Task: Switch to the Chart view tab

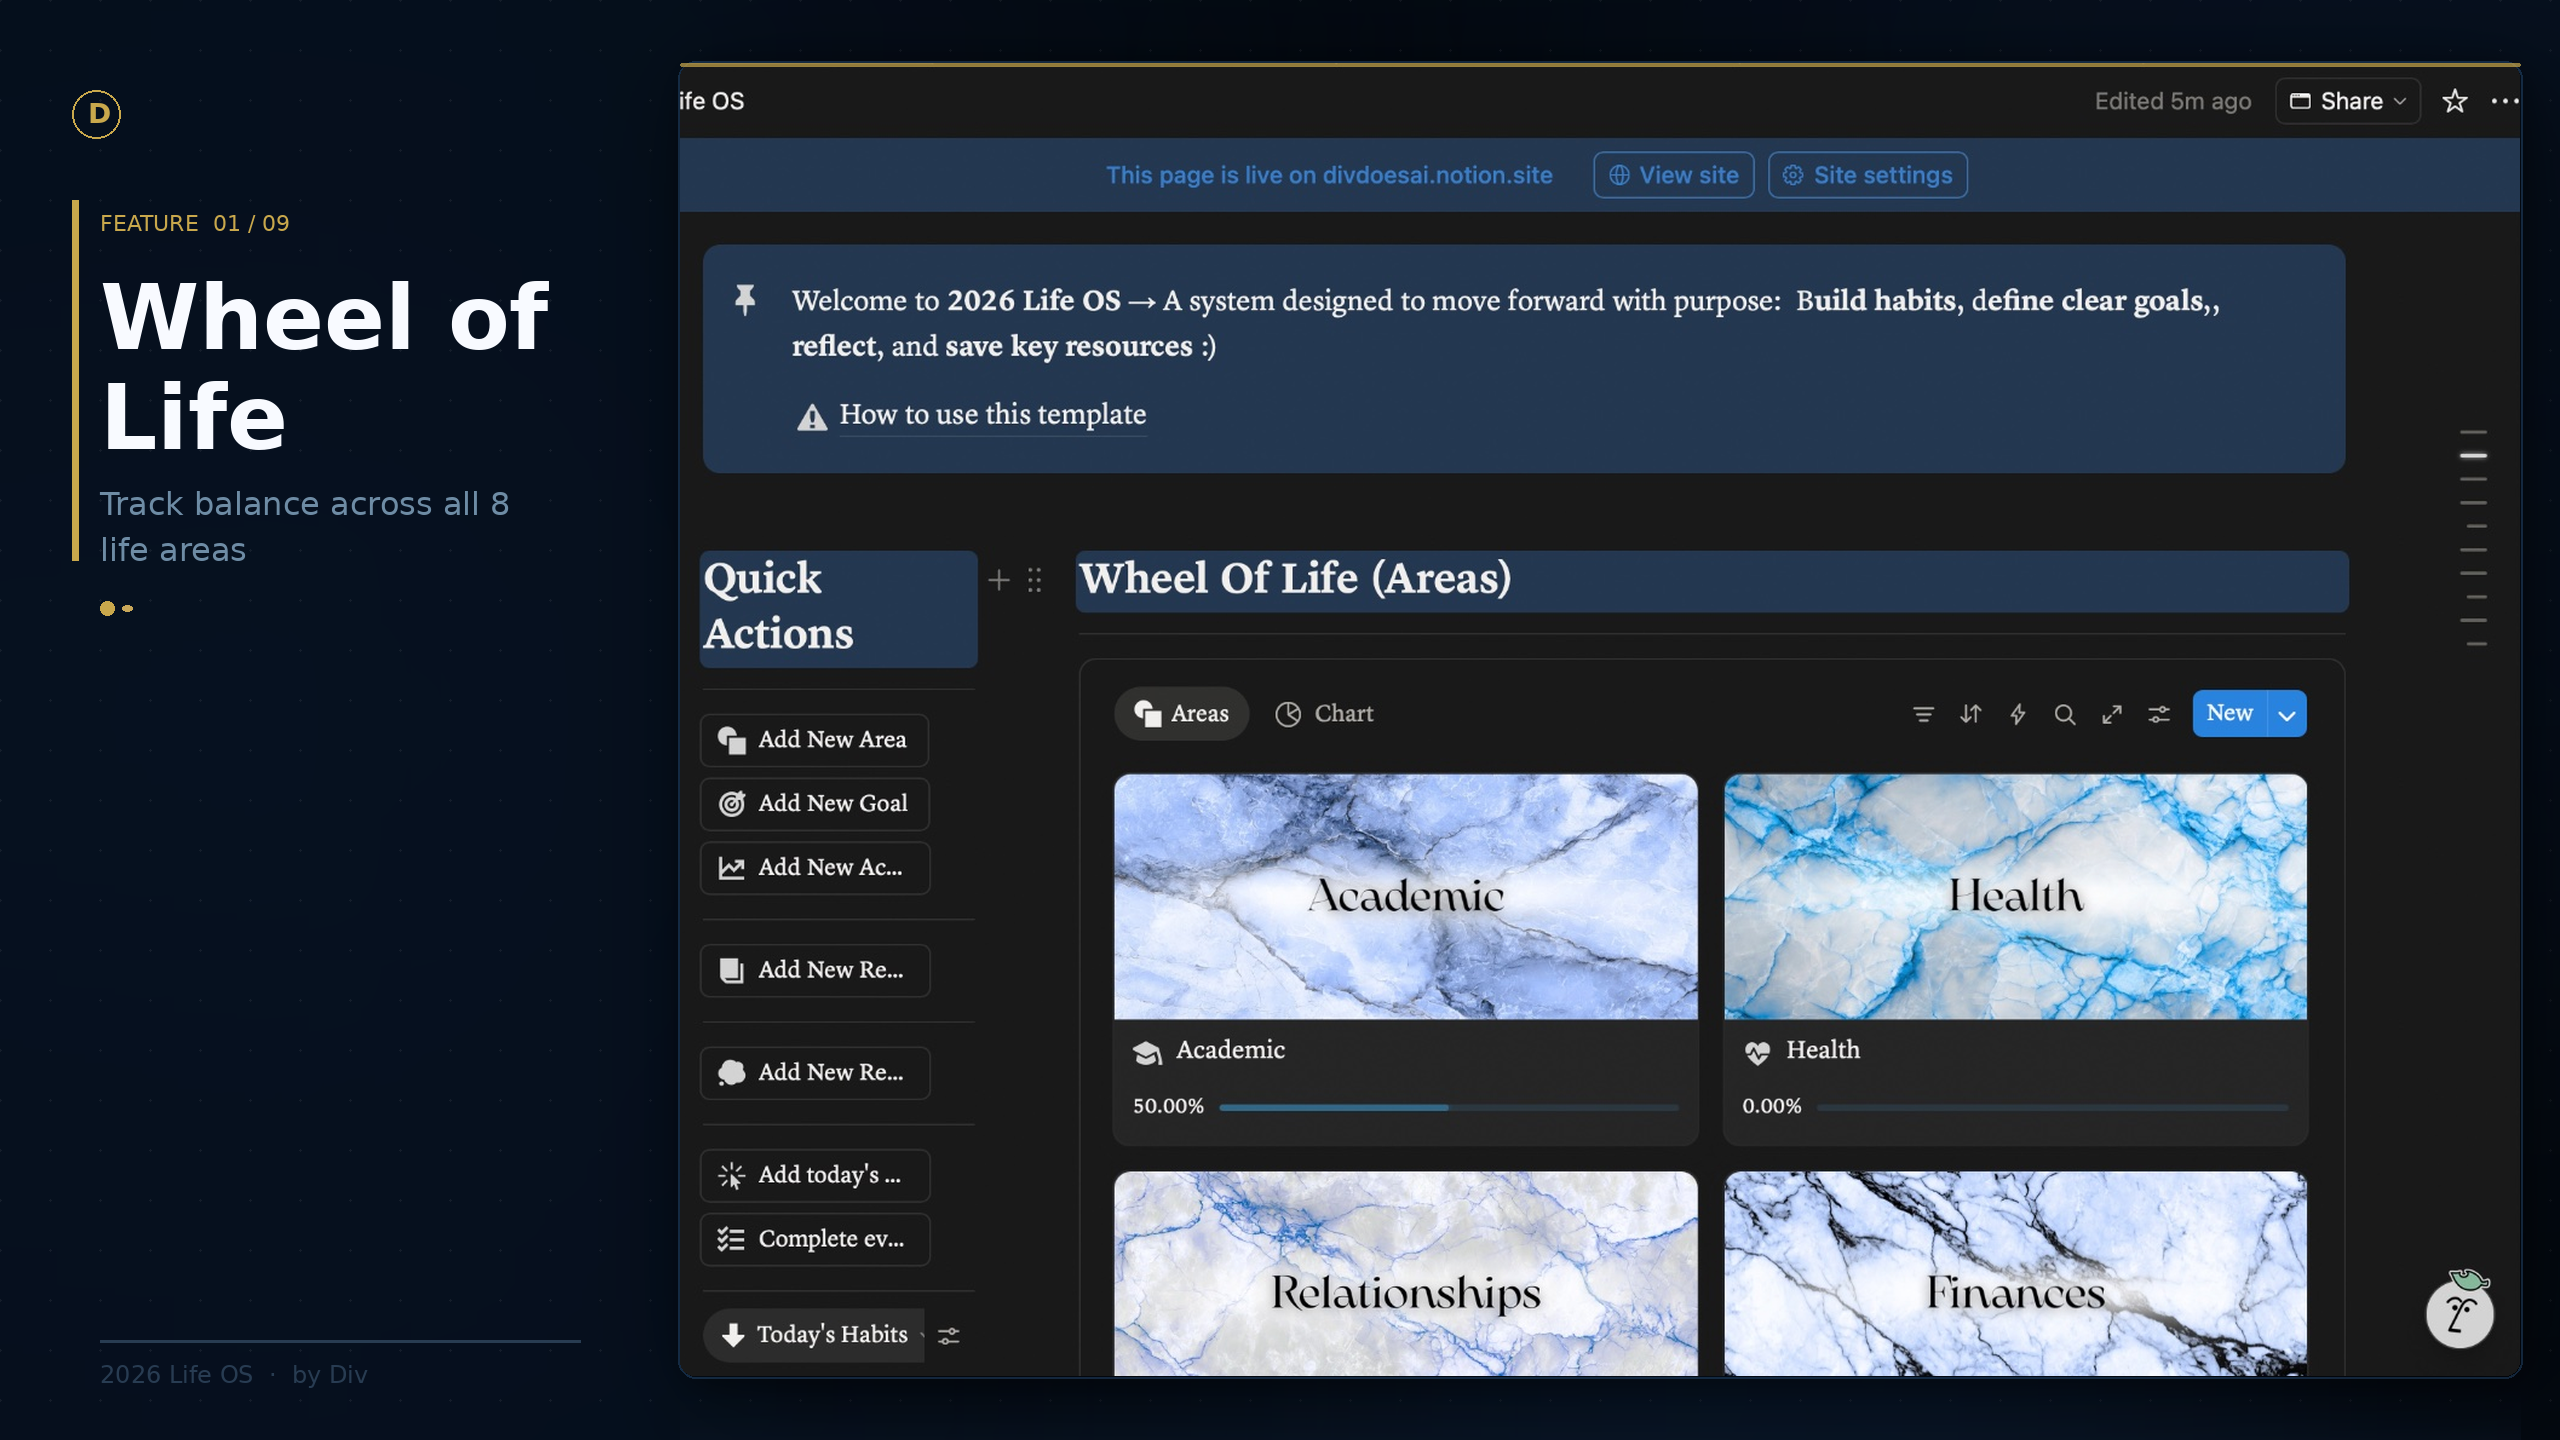Action: [1324, 713]
